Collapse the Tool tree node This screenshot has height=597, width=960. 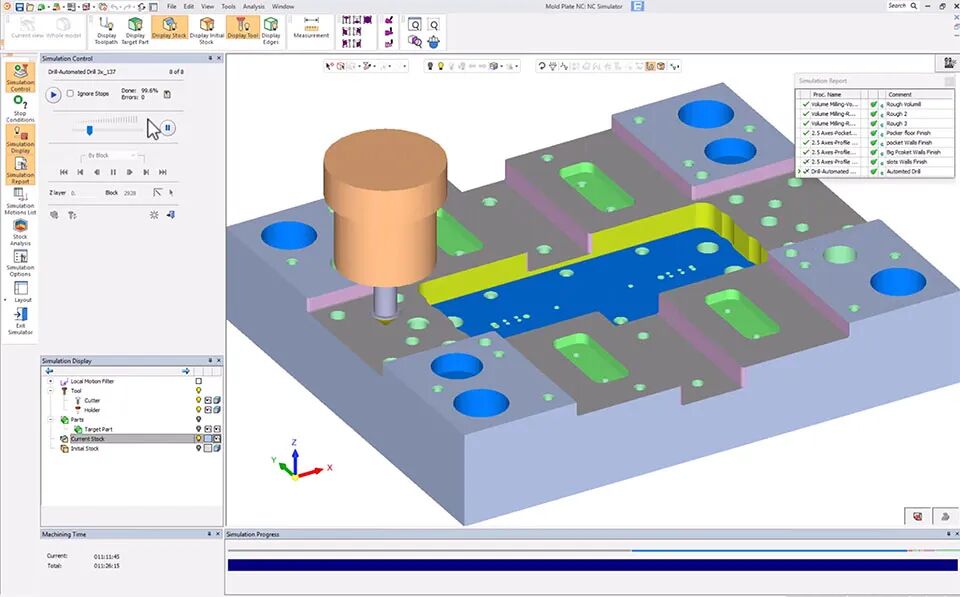[x=51, y=391]
